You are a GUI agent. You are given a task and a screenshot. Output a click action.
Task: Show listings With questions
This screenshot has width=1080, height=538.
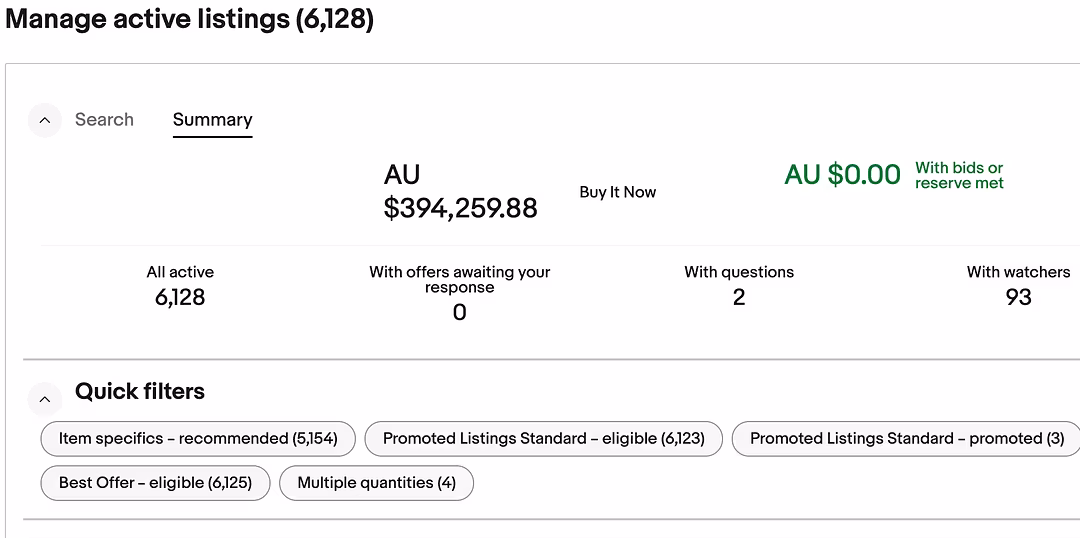pos(739,285)
